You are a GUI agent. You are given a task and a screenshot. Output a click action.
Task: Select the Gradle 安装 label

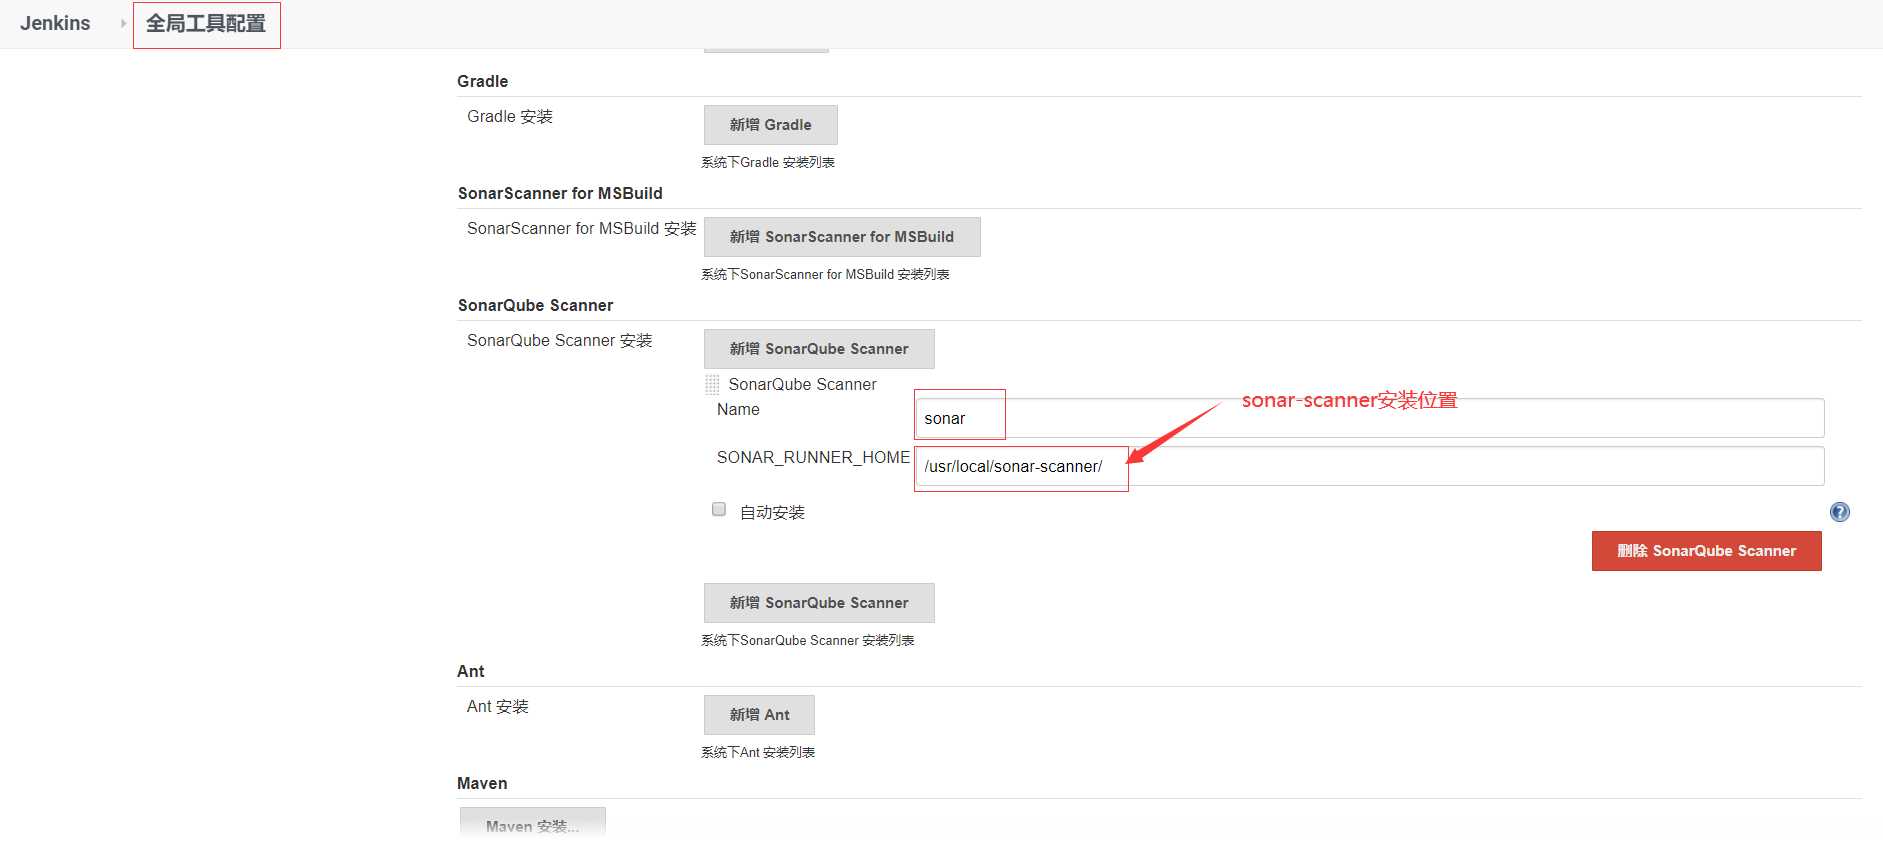[510, 116]
